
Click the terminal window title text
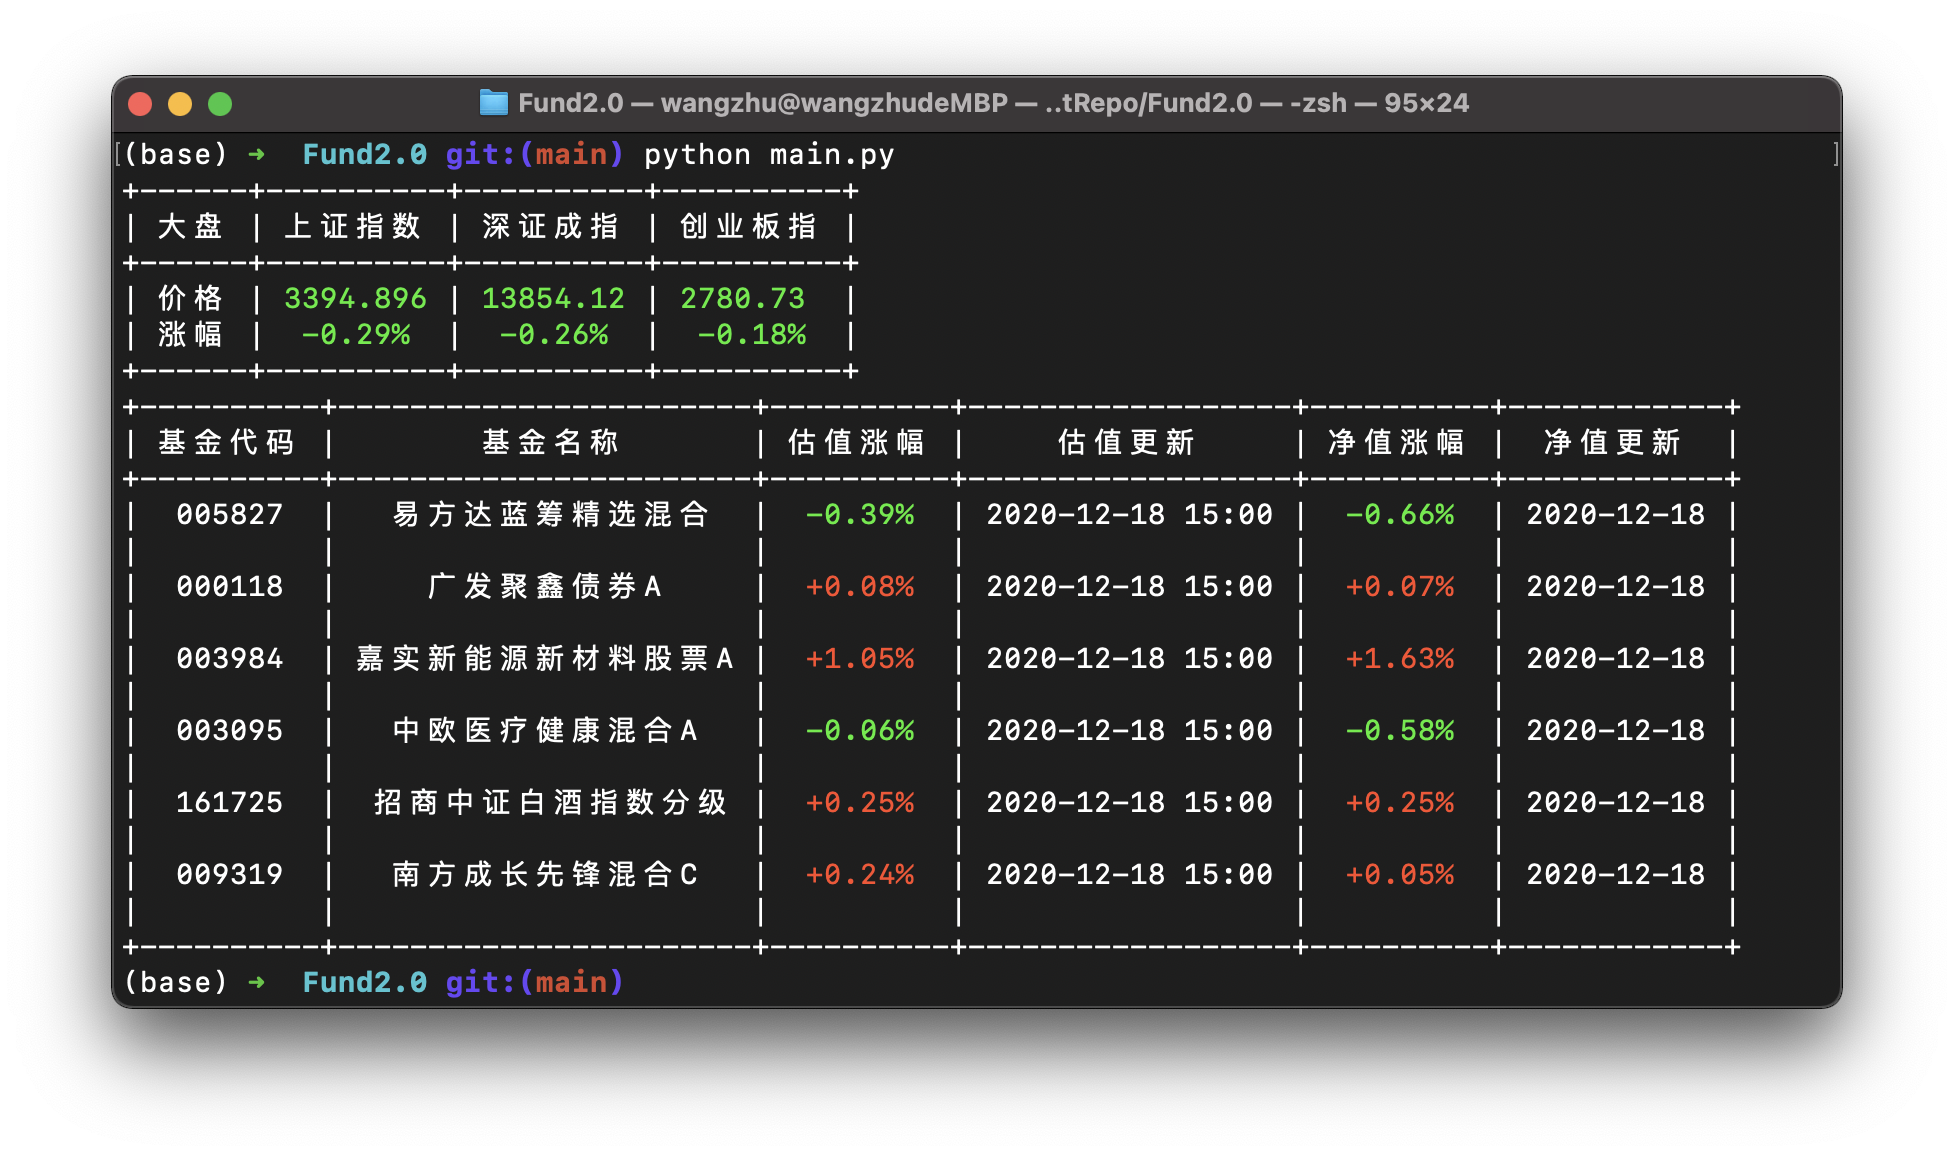pyautogui.click(x=992, y=103)
